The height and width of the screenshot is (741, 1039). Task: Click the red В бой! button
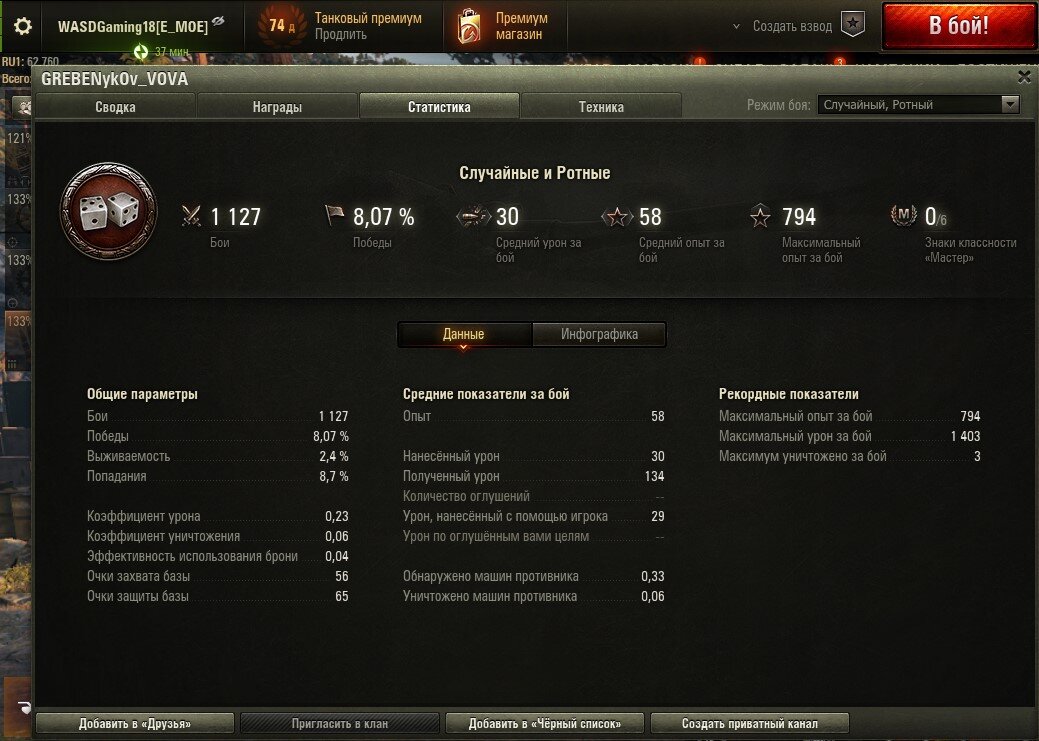tap(959, 26)
